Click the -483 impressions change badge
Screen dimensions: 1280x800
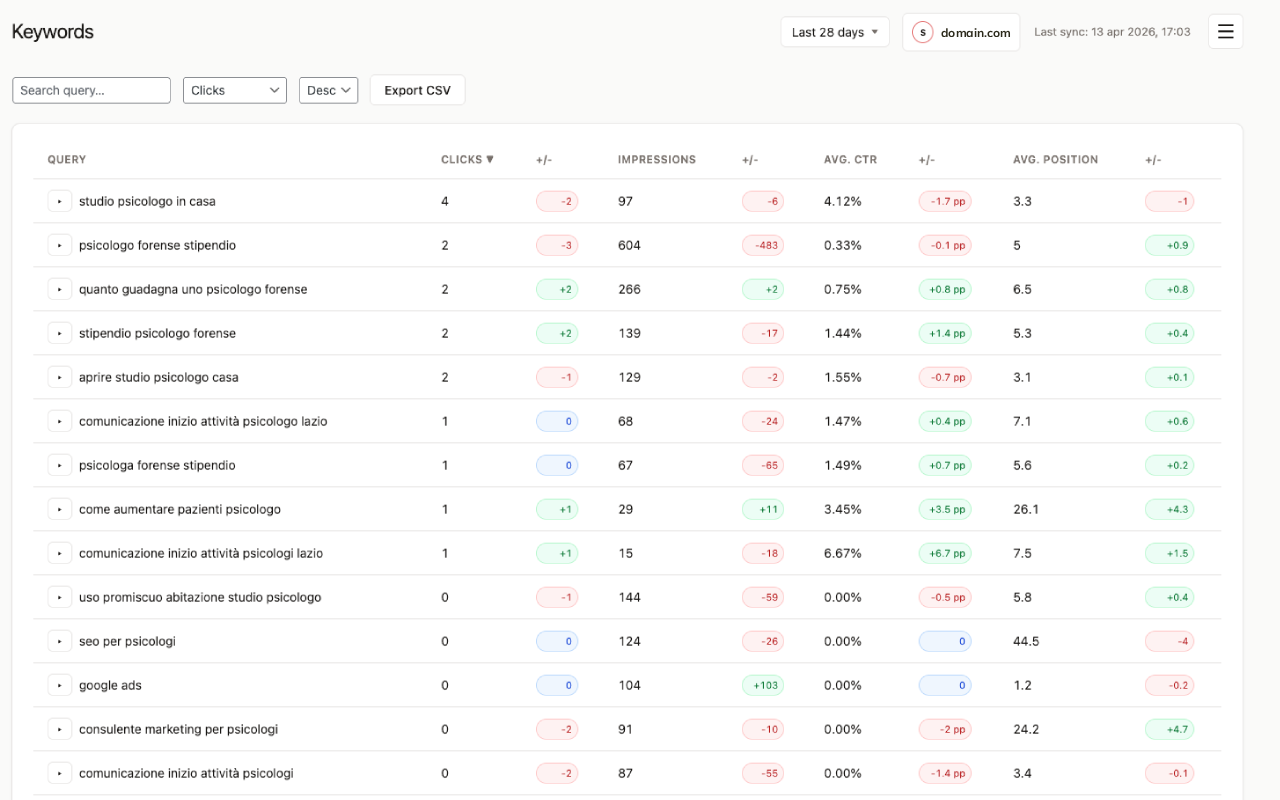point(763,245)
